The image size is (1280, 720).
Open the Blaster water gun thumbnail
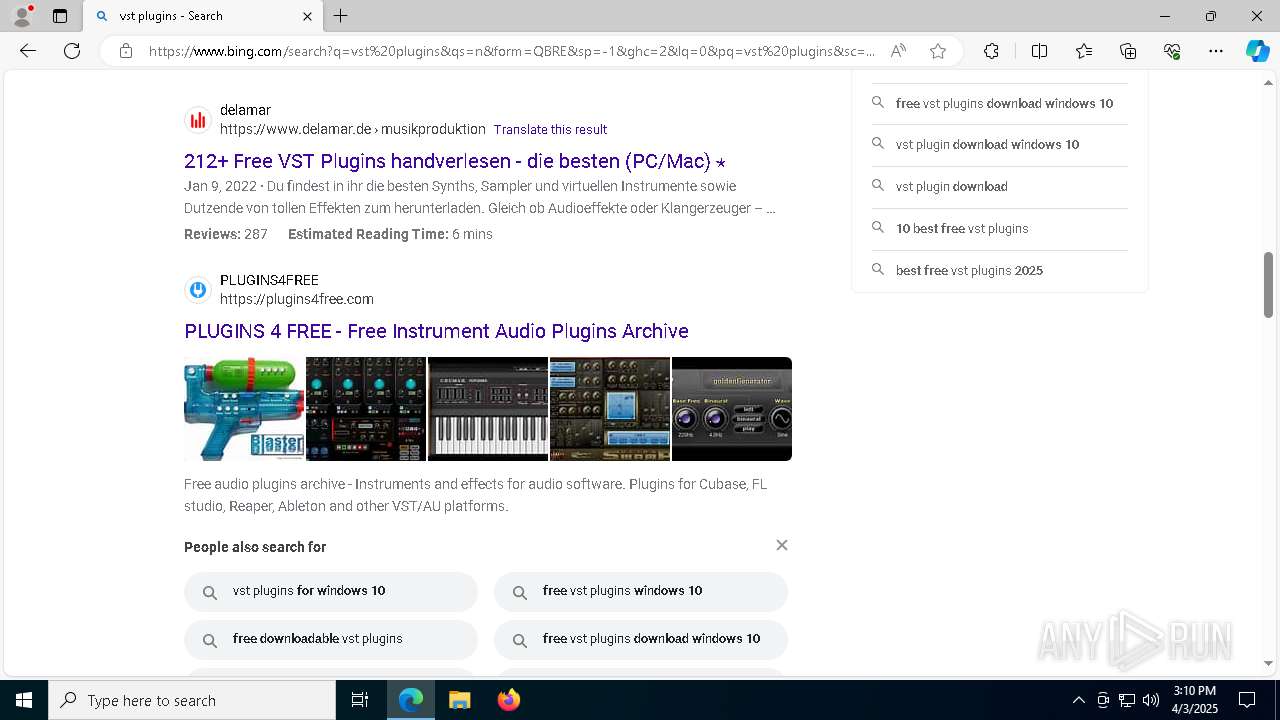coord(244,409)
